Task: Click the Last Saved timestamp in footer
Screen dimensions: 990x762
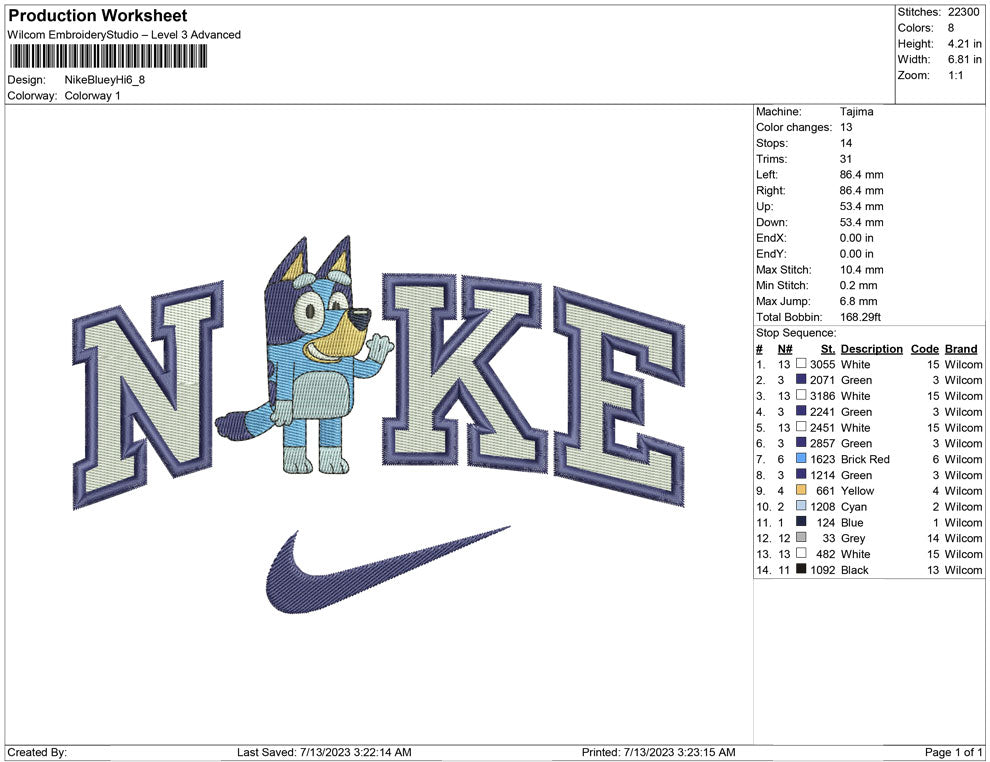Action: [325, 752]
